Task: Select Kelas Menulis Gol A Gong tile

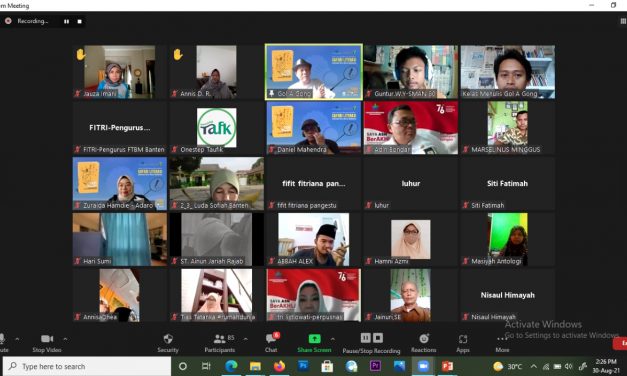Action: tap(508, 72)
